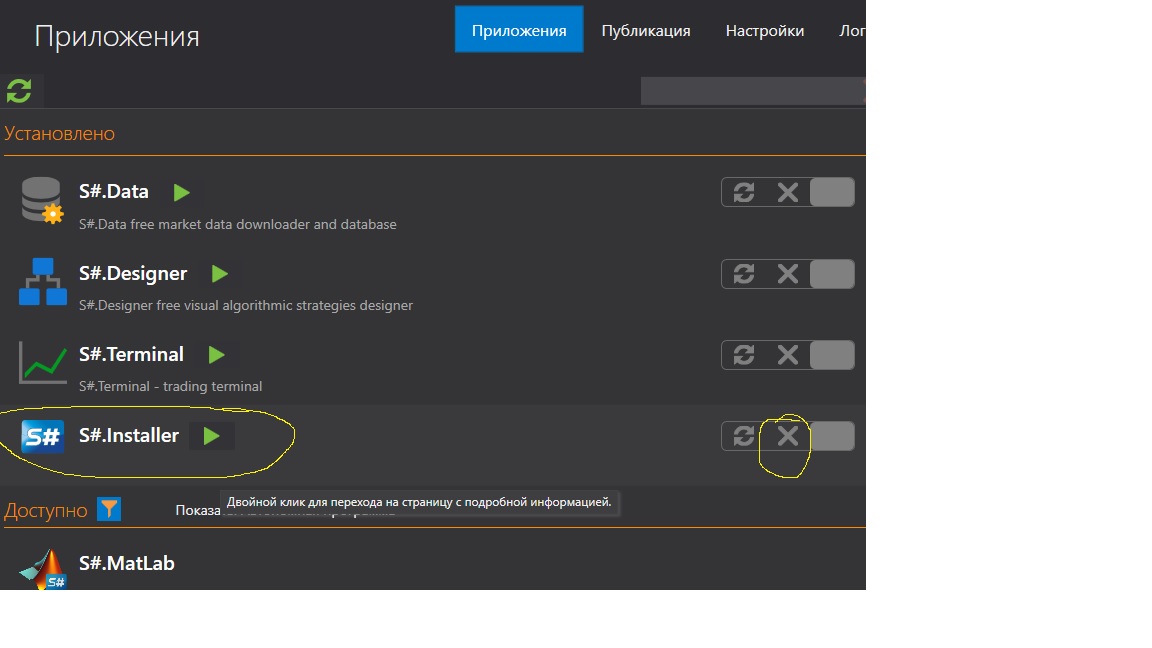Select the S#.Installer app name
The height and width of the screenshot is (648, 1152).
coord(129,436)
